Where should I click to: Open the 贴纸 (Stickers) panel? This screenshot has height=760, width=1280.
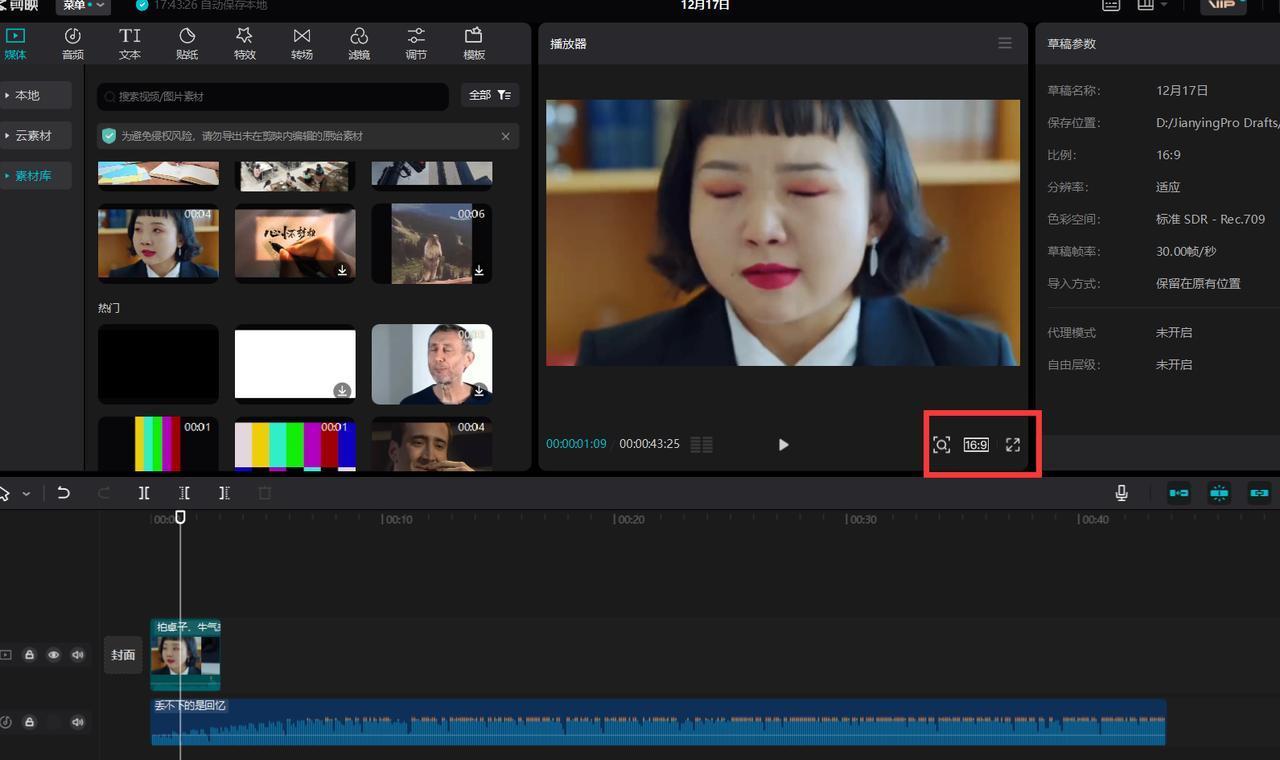pos(187,44)
